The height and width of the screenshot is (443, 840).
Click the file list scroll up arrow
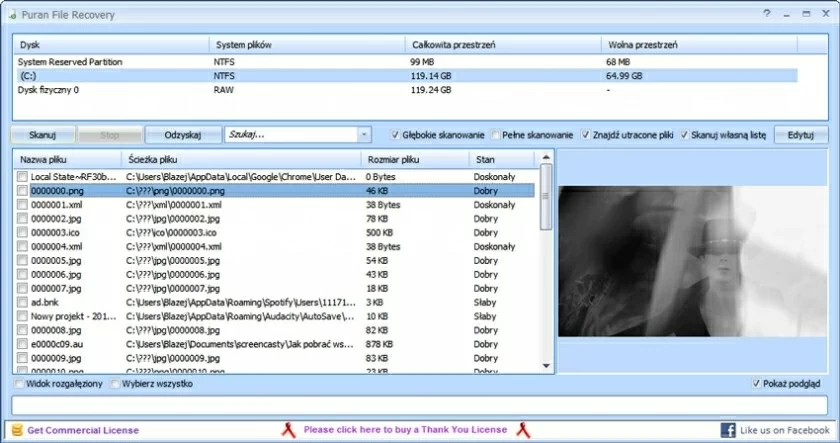point(546,157)
